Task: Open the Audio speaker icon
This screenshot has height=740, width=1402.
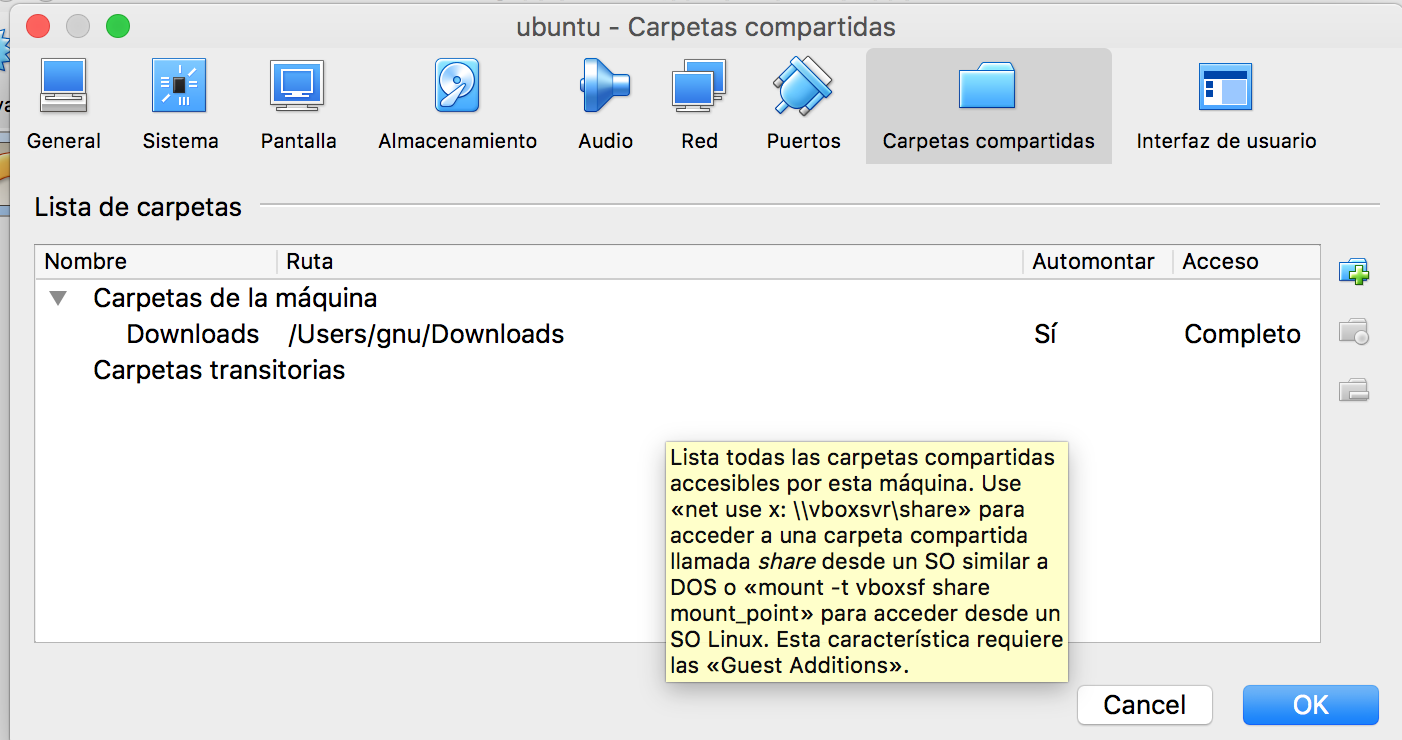Action: (605, 85)
